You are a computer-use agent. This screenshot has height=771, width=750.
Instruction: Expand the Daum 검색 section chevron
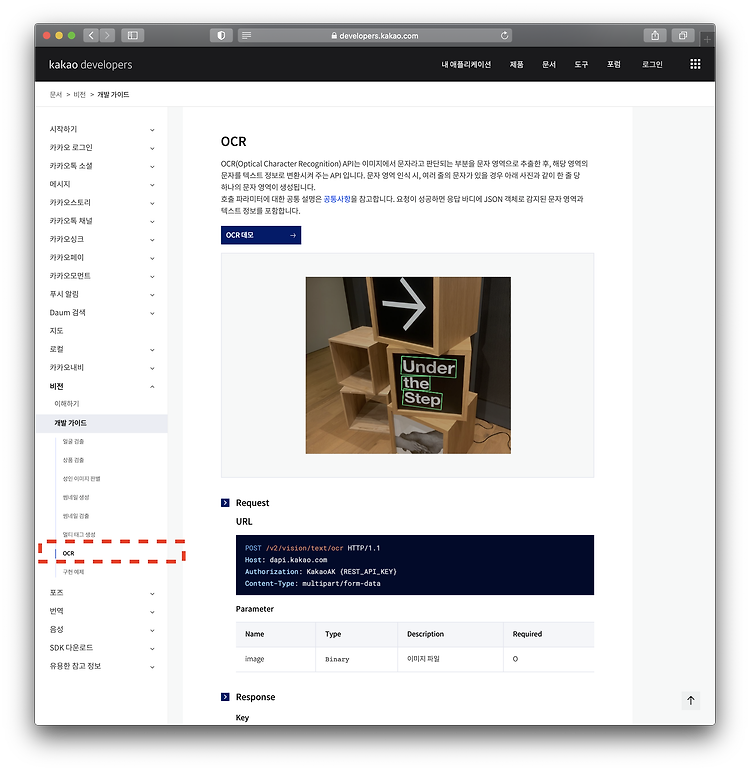[x=152, y=313]
